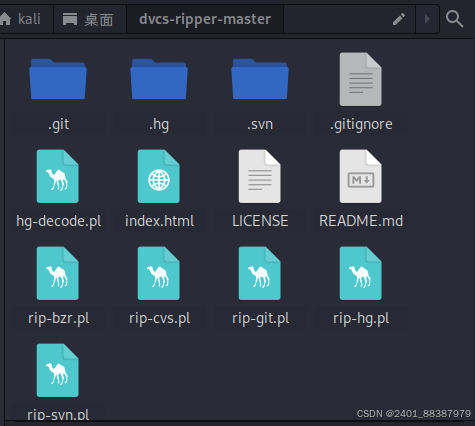
Task: Select the rip-git.pl Perl script icon
Action: click(x=260, y=273)
